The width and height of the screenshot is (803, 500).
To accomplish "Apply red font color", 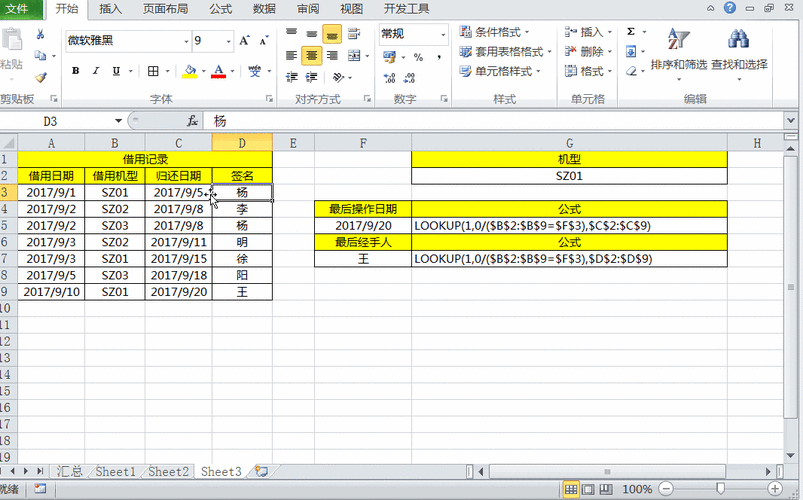I will click(x=219, y=71).
